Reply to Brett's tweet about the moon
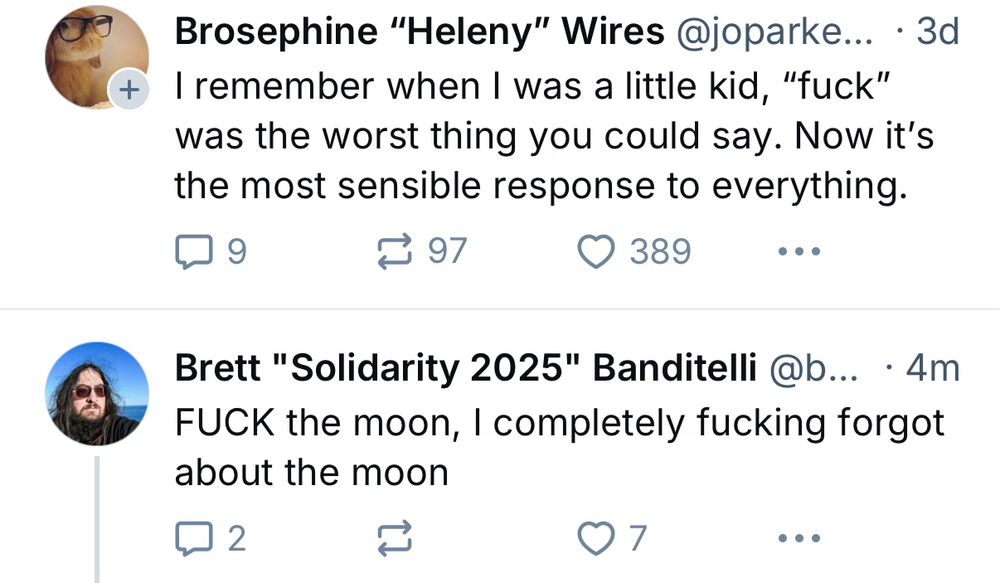 click(195, 538)
